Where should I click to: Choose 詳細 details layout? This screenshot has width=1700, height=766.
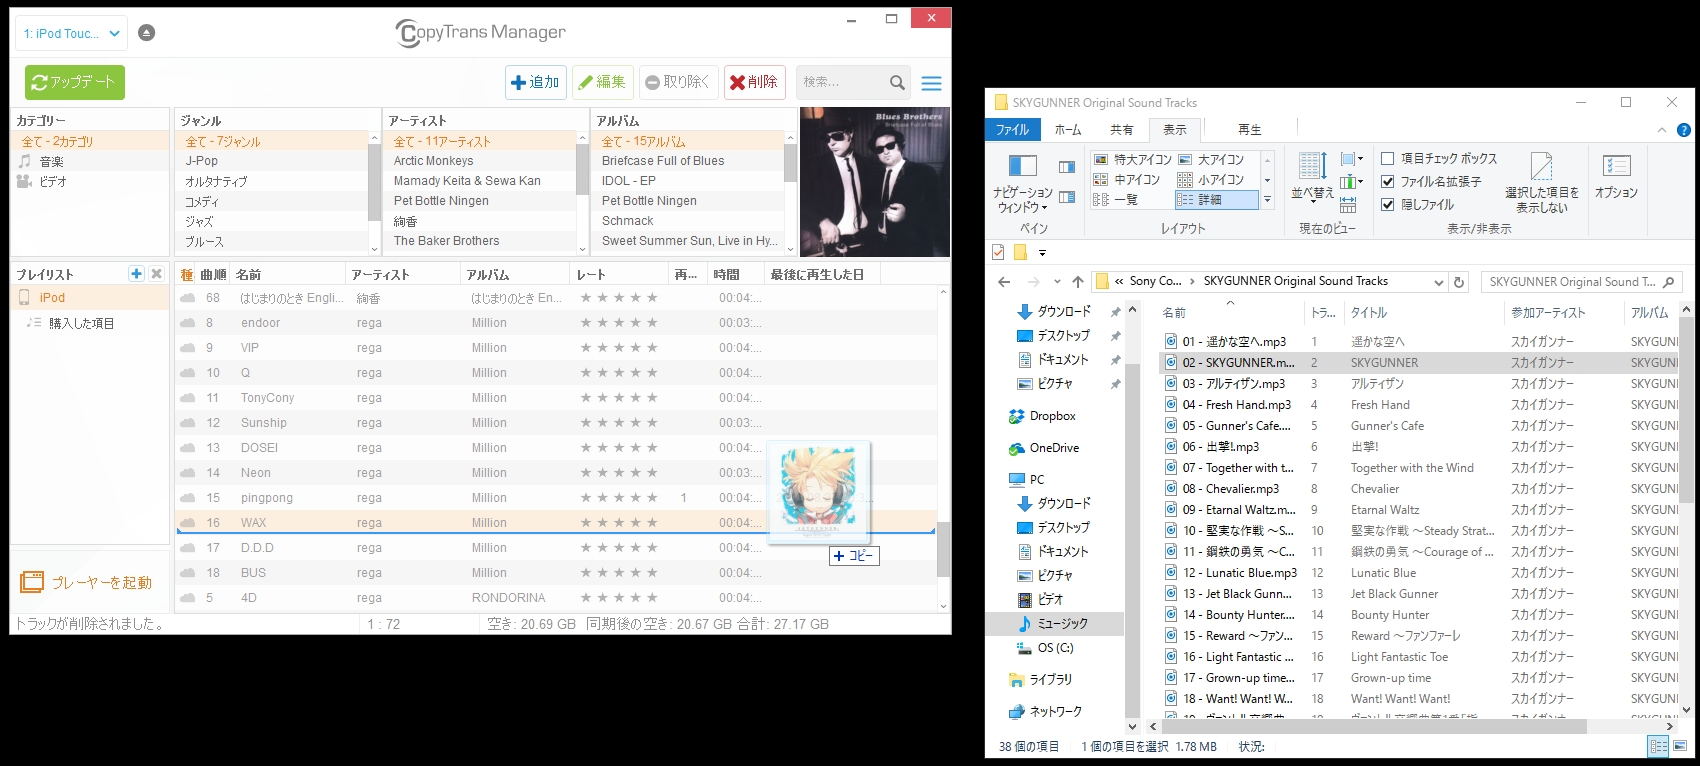(x=1216, y=199)
